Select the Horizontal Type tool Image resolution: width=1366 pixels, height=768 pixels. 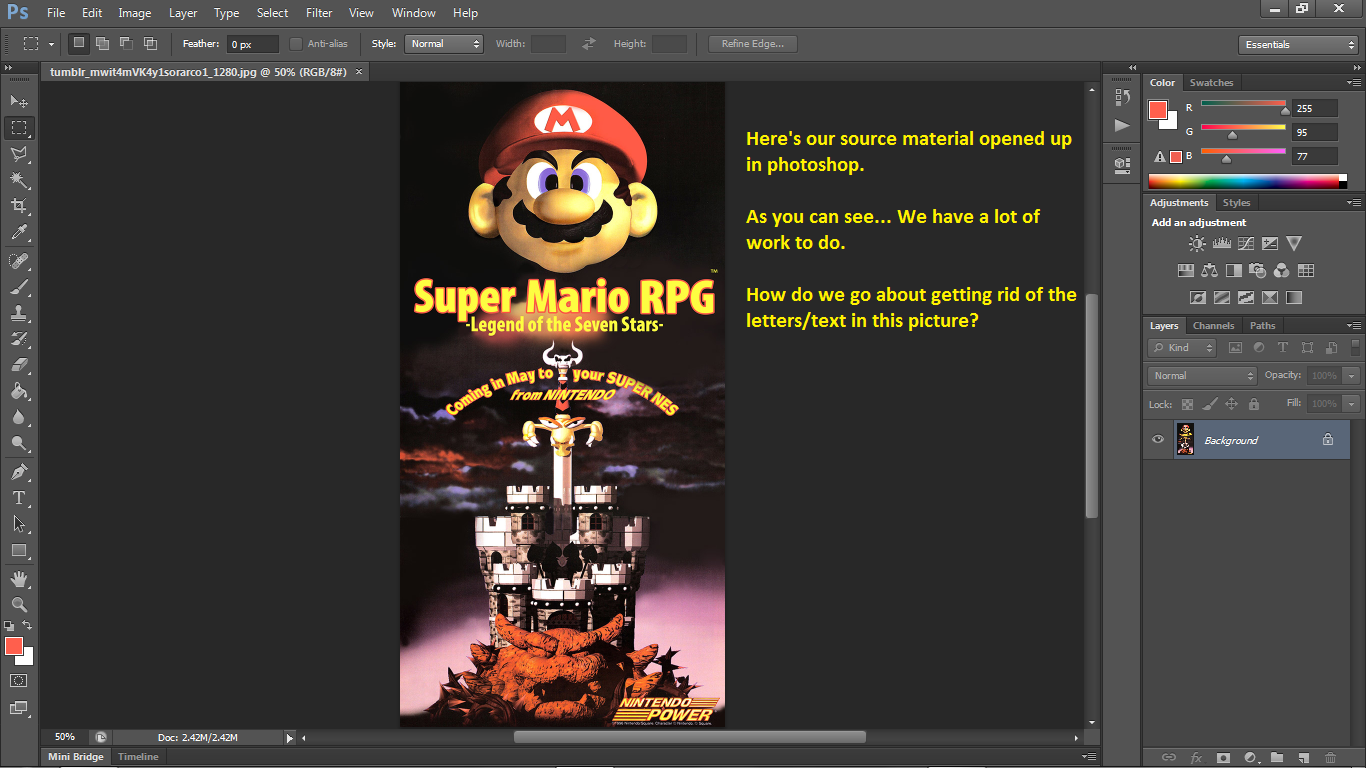click(19, 498)
